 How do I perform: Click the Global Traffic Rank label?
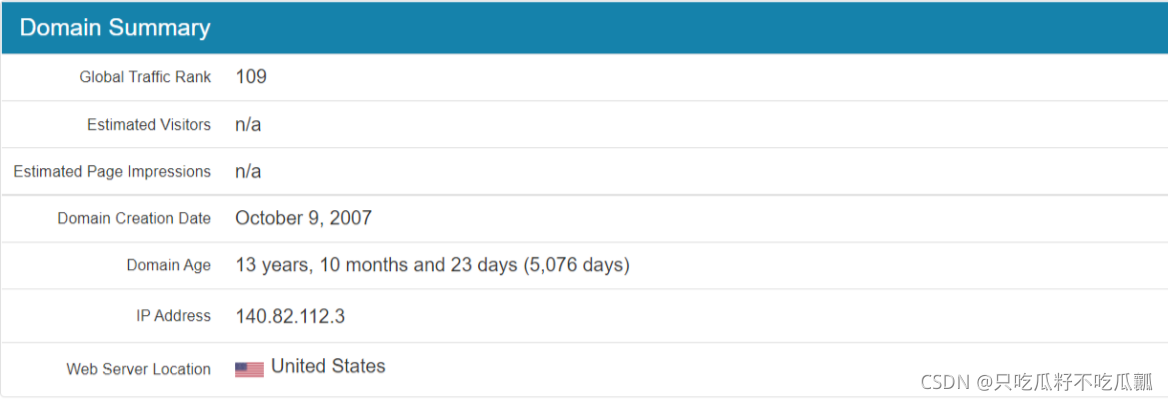click(145, 77)
